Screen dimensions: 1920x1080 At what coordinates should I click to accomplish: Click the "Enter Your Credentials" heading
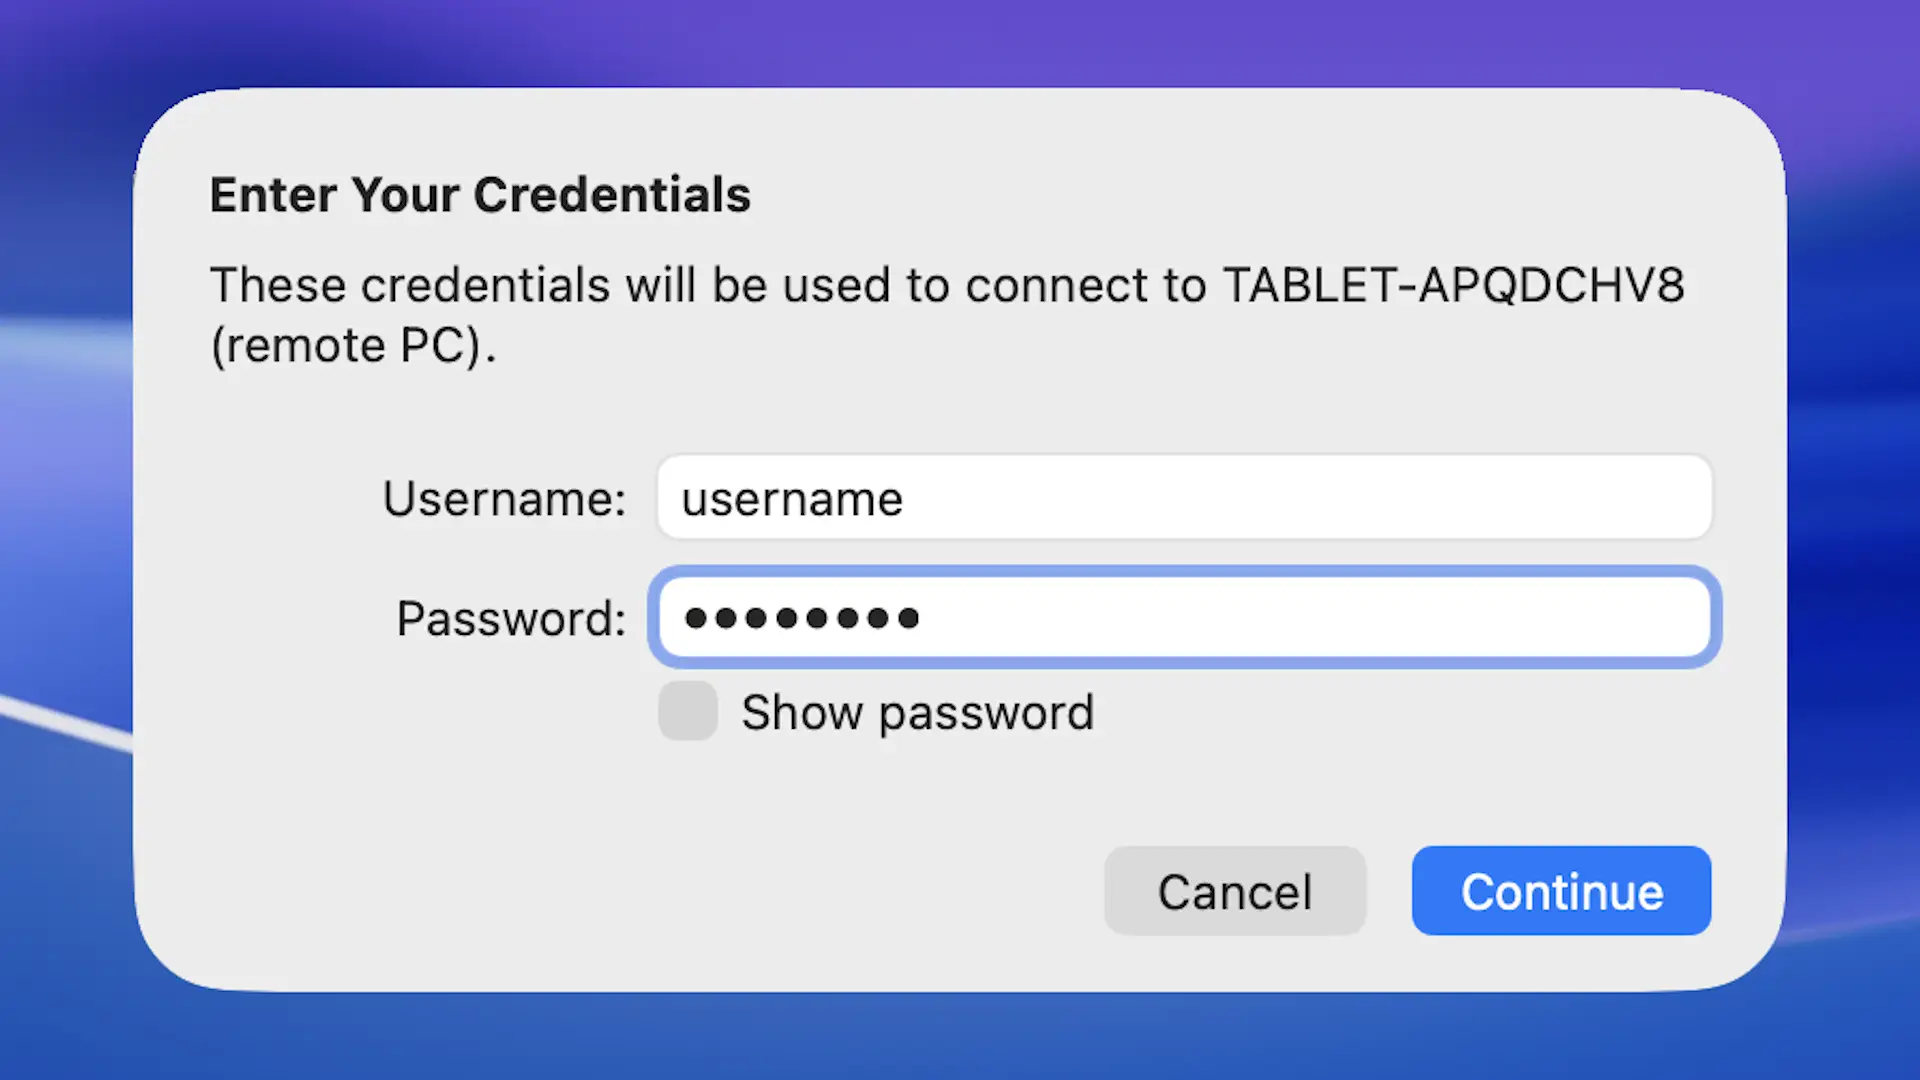coord(480,194)
